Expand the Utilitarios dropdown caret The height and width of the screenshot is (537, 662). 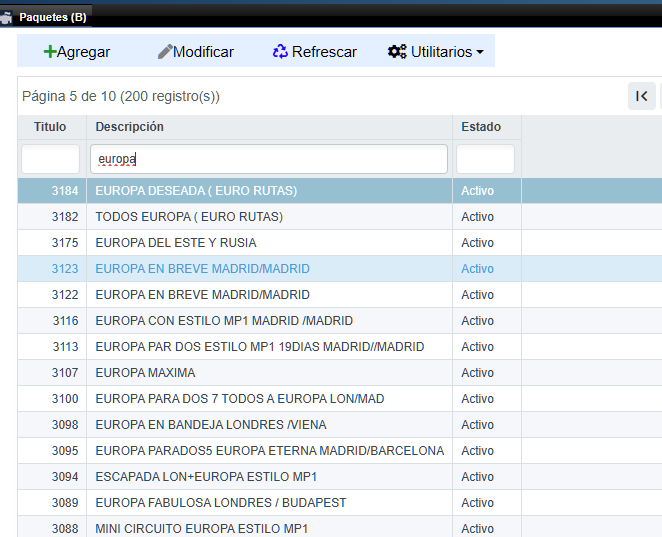coord(480,53)
